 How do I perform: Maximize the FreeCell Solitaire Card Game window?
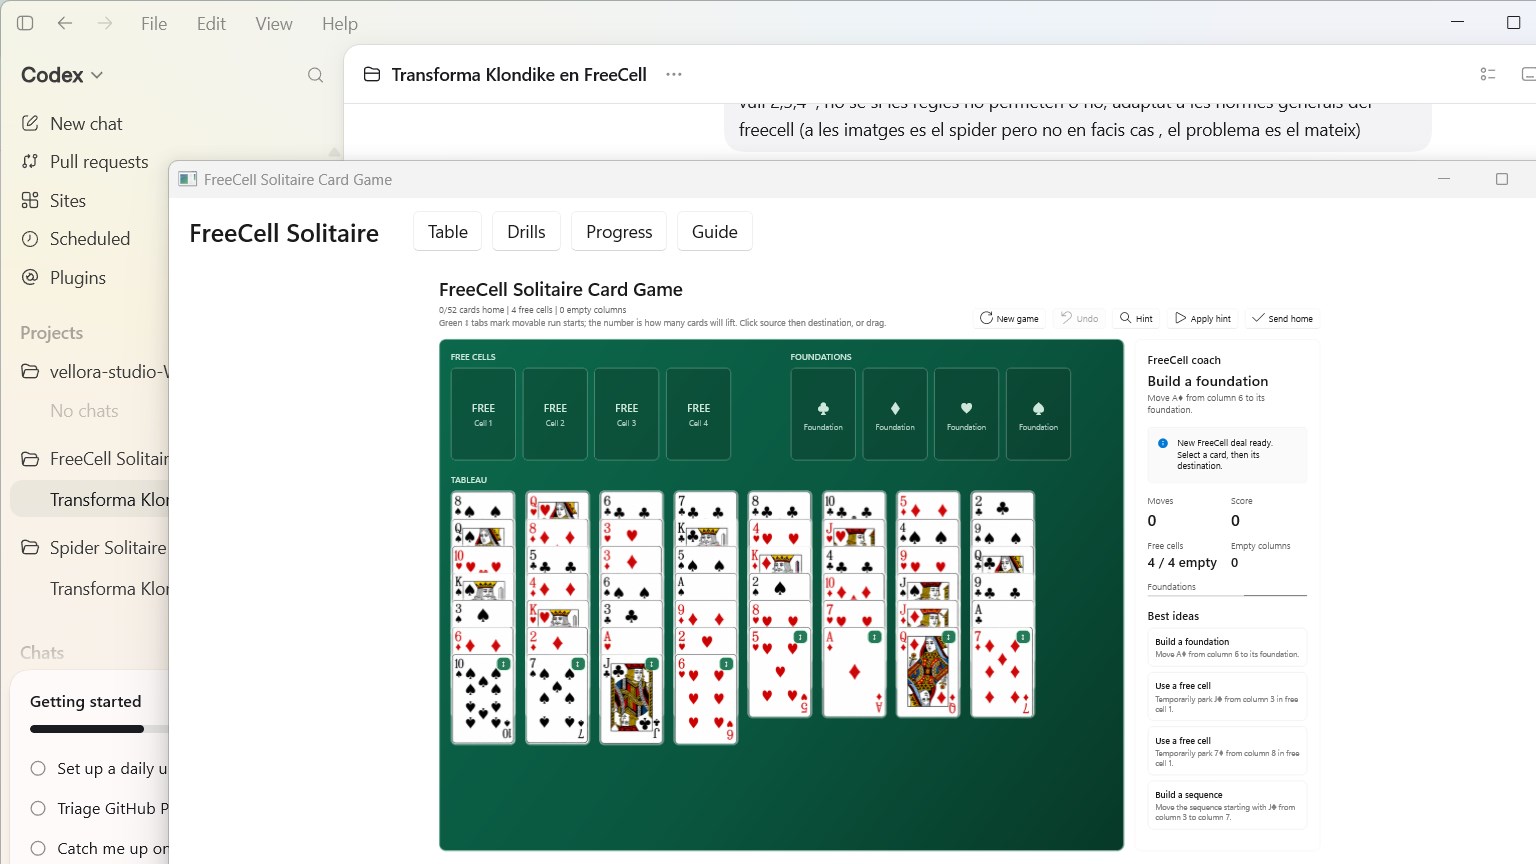(x=1501, y=179)
